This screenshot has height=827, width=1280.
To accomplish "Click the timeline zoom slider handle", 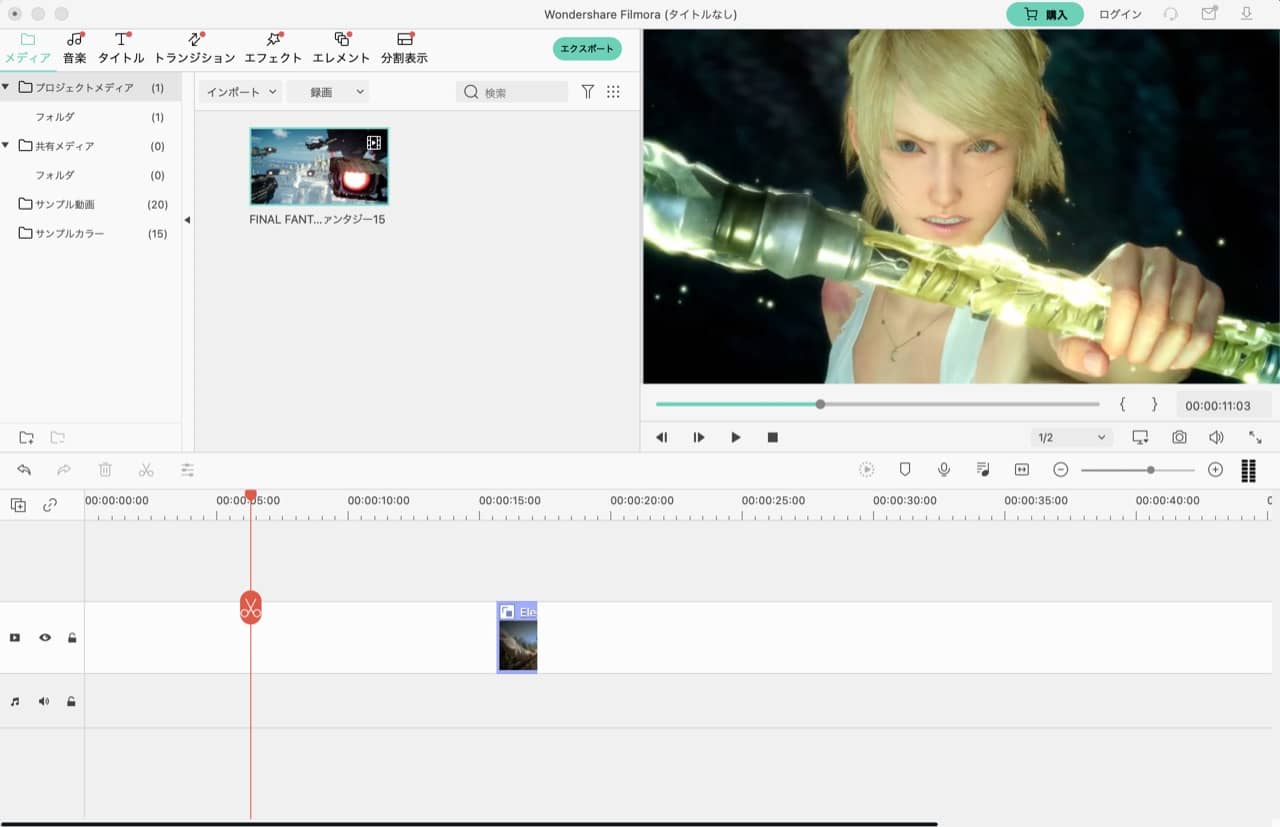I will coord(1151,469).
